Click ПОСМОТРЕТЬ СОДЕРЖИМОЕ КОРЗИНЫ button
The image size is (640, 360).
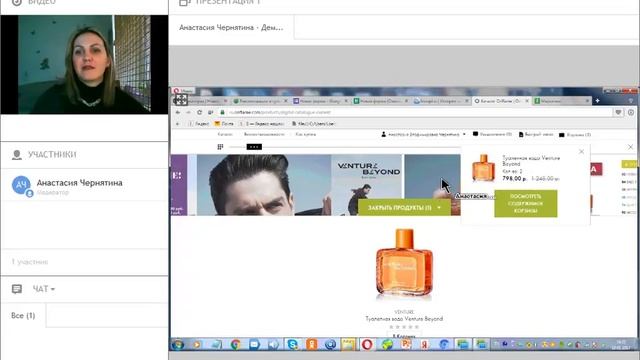click(x=526, y=204)
